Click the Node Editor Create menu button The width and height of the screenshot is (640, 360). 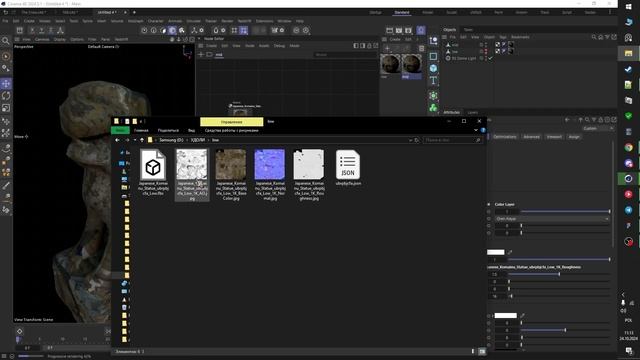click(211, 46)
